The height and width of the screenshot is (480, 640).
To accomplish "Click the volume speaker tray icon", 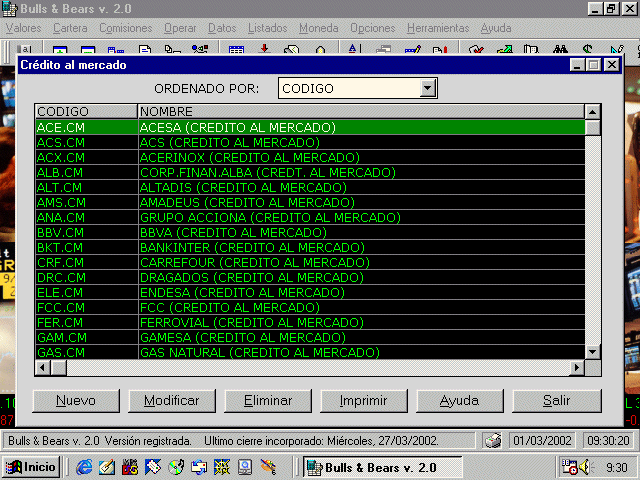I will [x=585, y=467].
